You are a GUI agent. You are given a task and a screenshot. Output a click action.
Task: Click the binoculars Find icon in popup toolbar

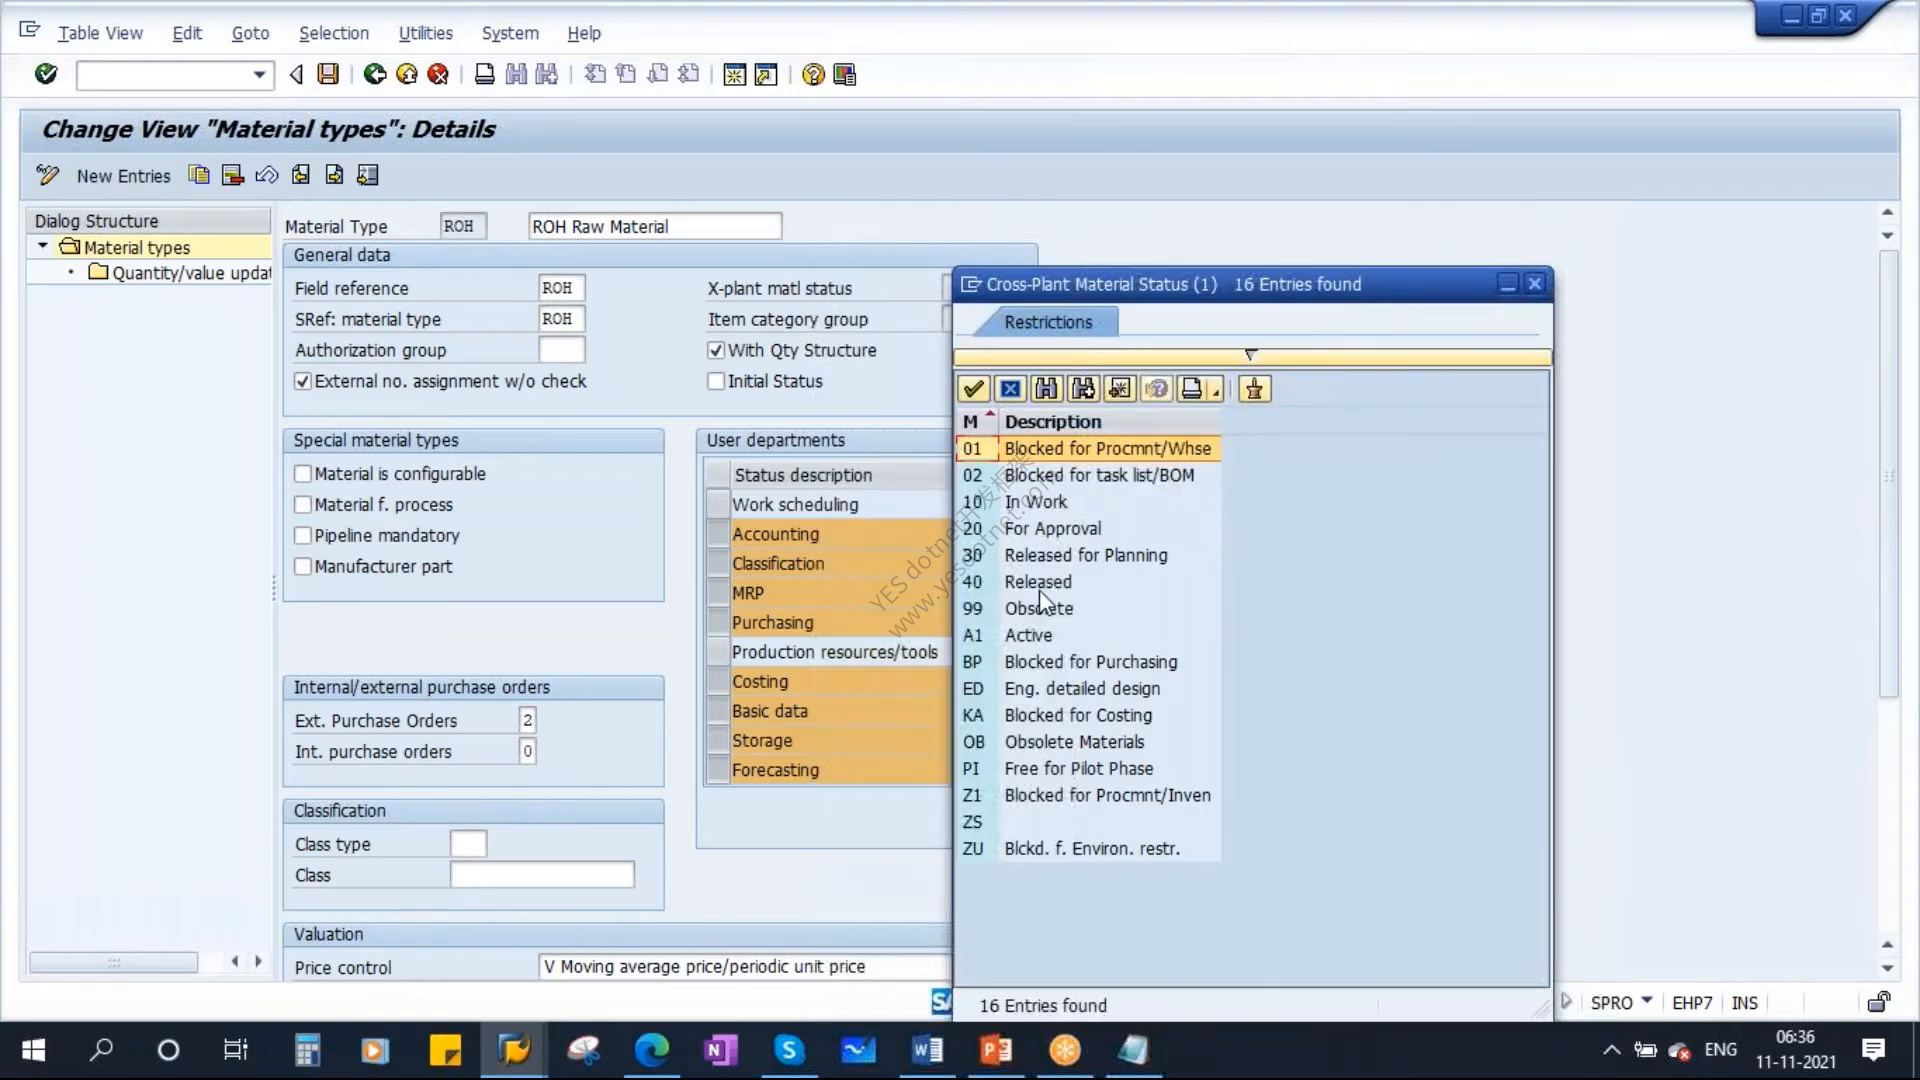1046,389
